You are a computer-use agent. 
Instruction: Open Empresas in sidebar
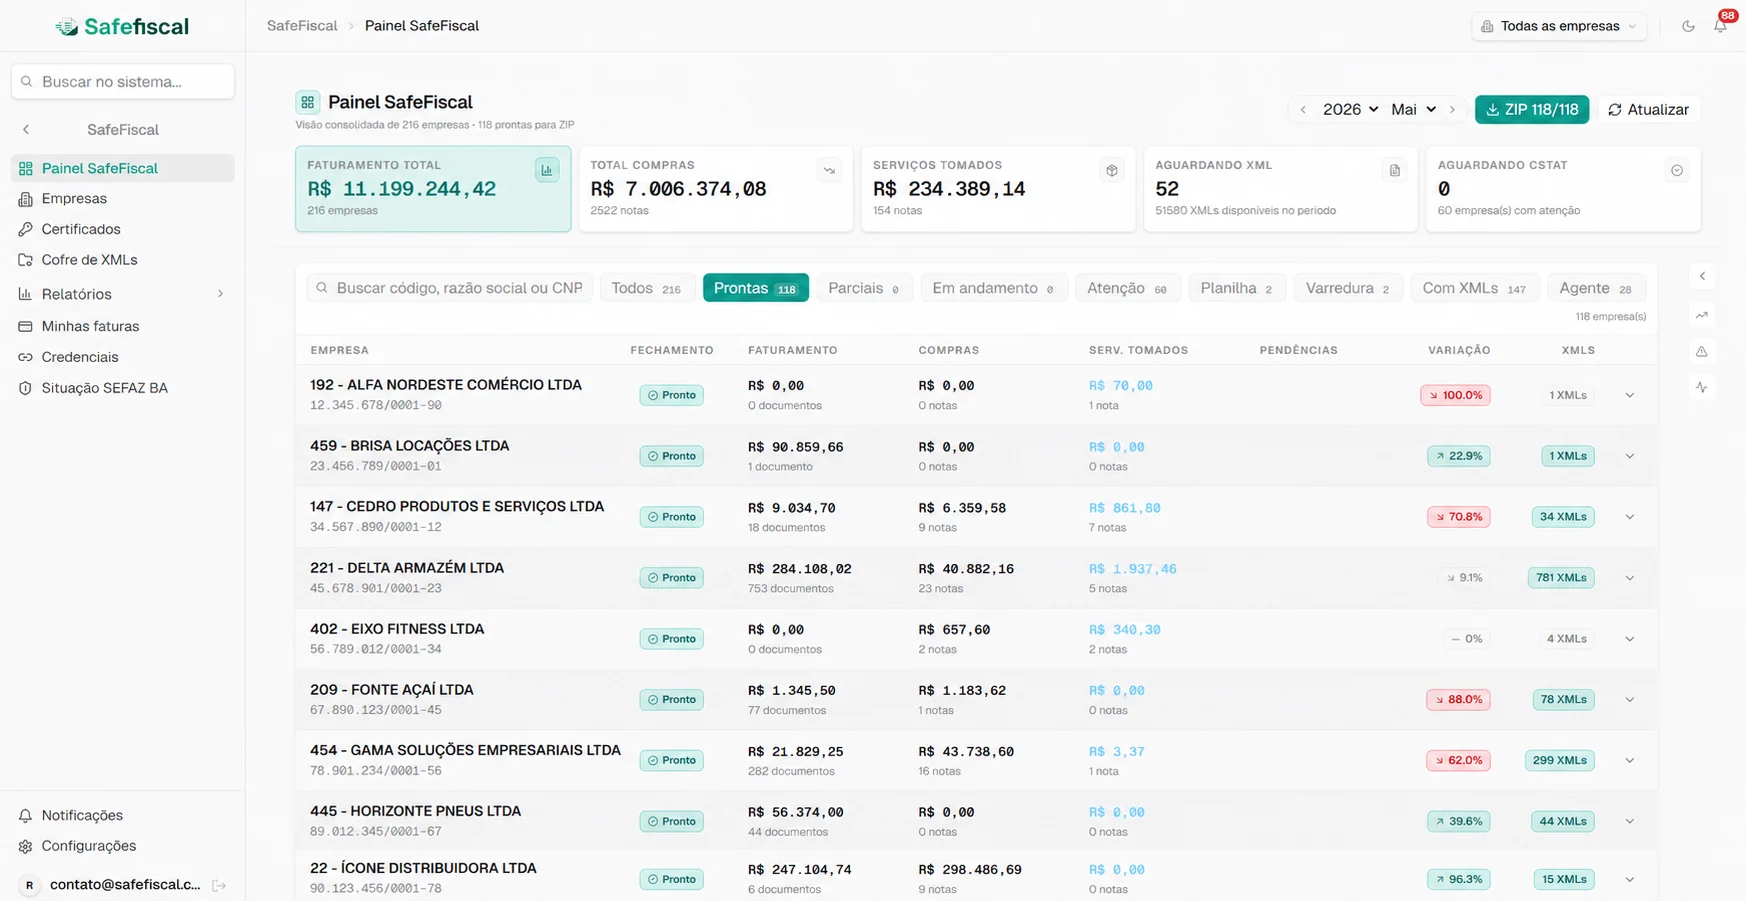pyautogui.click(x=123, y=199)
